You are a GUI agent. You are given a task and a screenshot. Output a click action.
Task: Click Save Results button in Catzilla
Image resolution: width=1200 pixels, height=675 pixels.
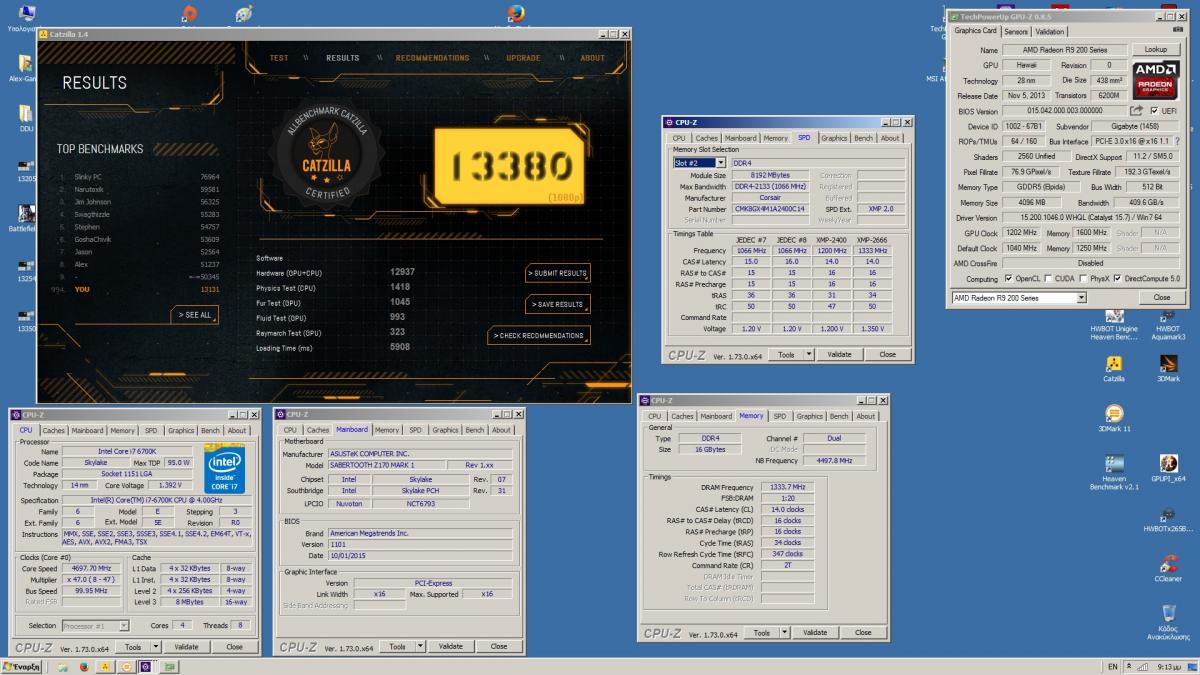point(557,304)
